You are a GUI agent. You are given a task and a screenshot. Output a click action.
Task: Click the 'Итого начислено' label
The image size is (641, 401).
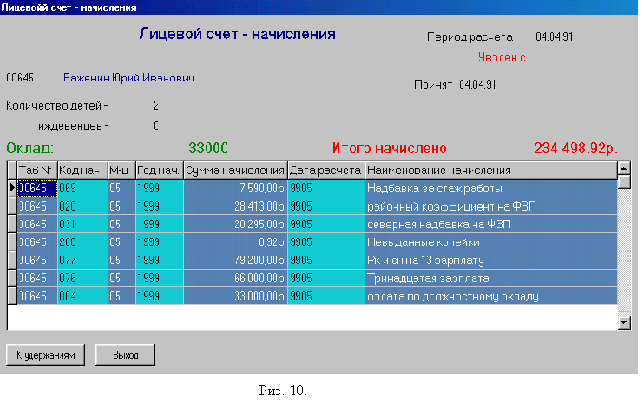point(389,148)
